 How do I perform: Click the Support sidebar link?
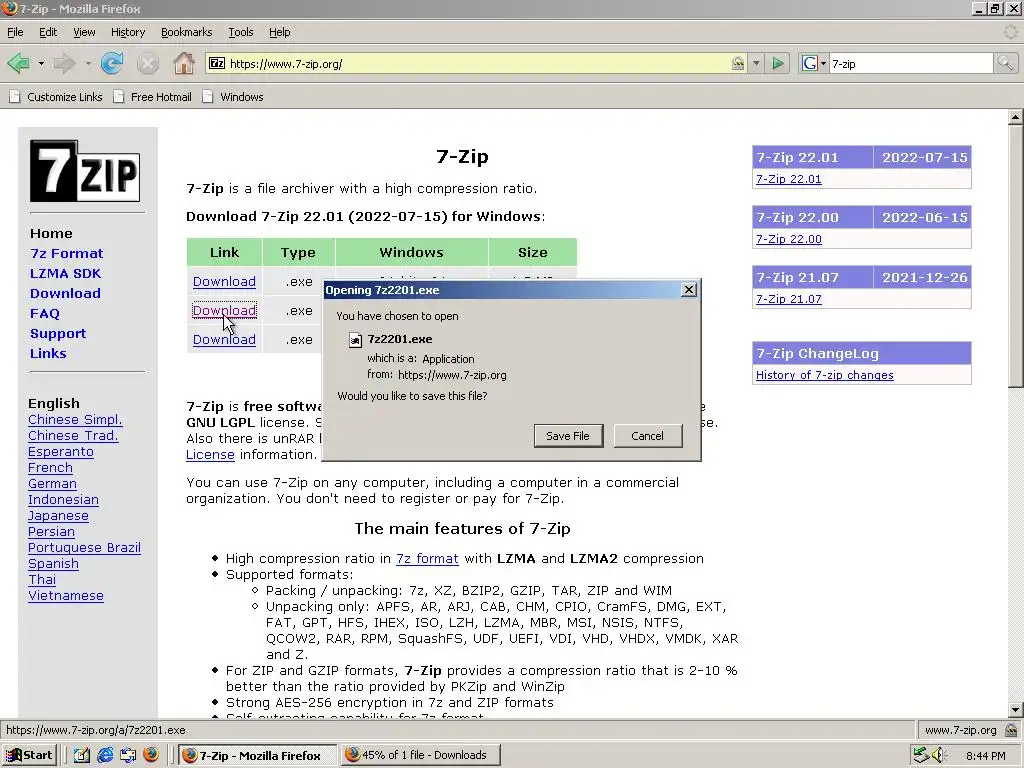[58, 334]
